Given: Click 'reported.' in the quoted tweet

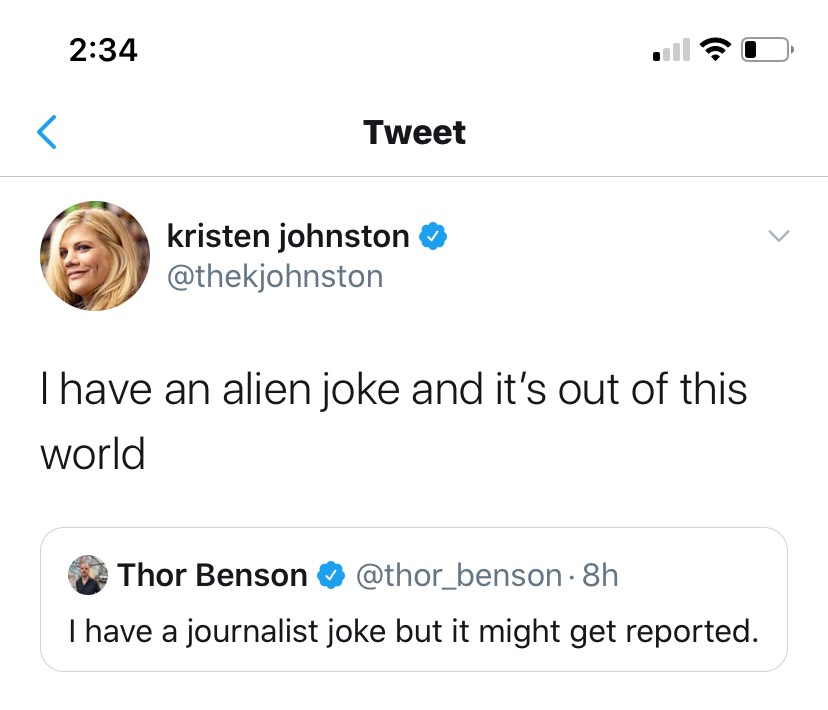Looking at the screenshot, I should tap(692, 632).
